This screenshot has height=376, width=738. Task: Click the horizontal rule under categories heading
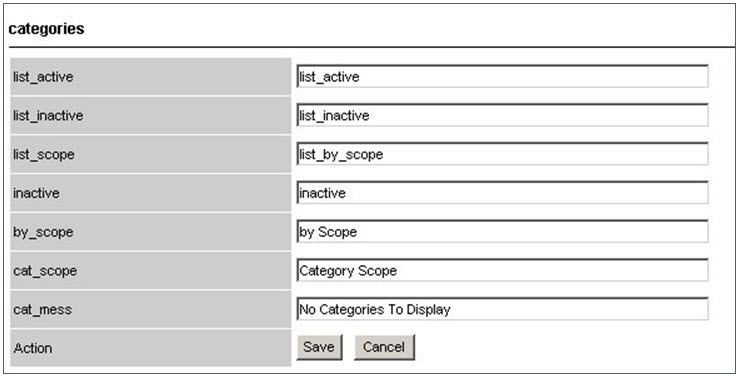pos(371,47)
